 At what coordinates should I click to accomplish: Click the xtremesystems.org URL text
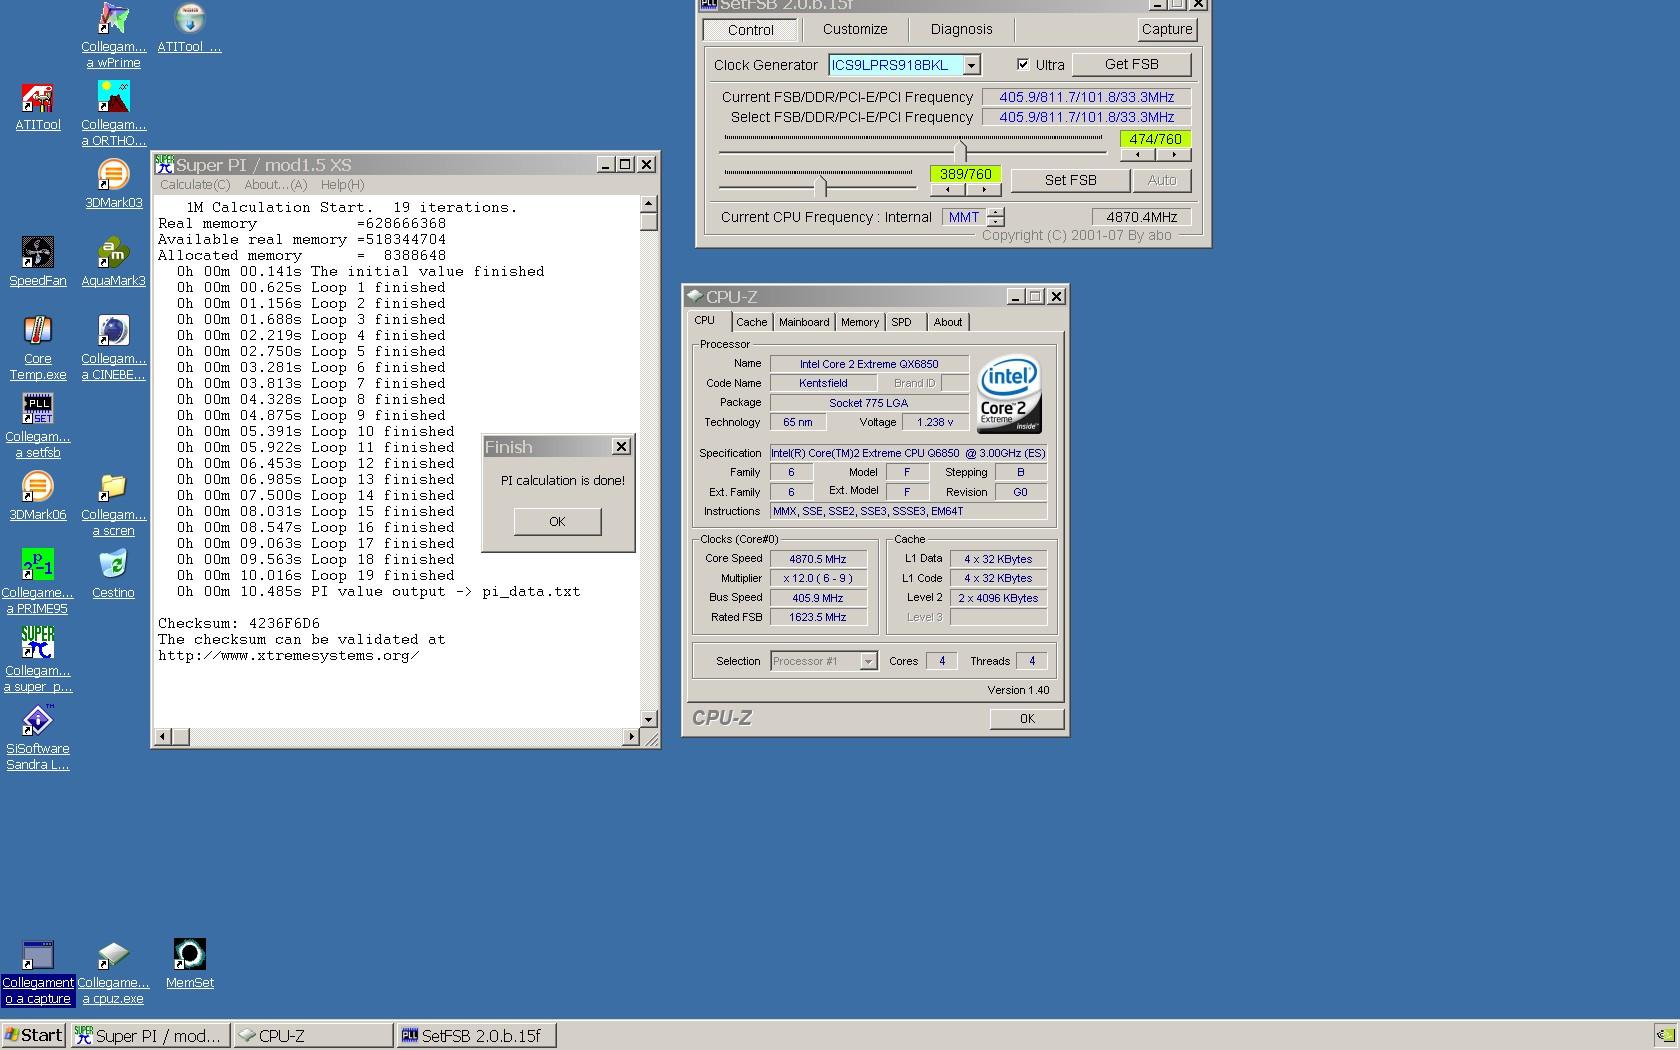tap(289, 656)
